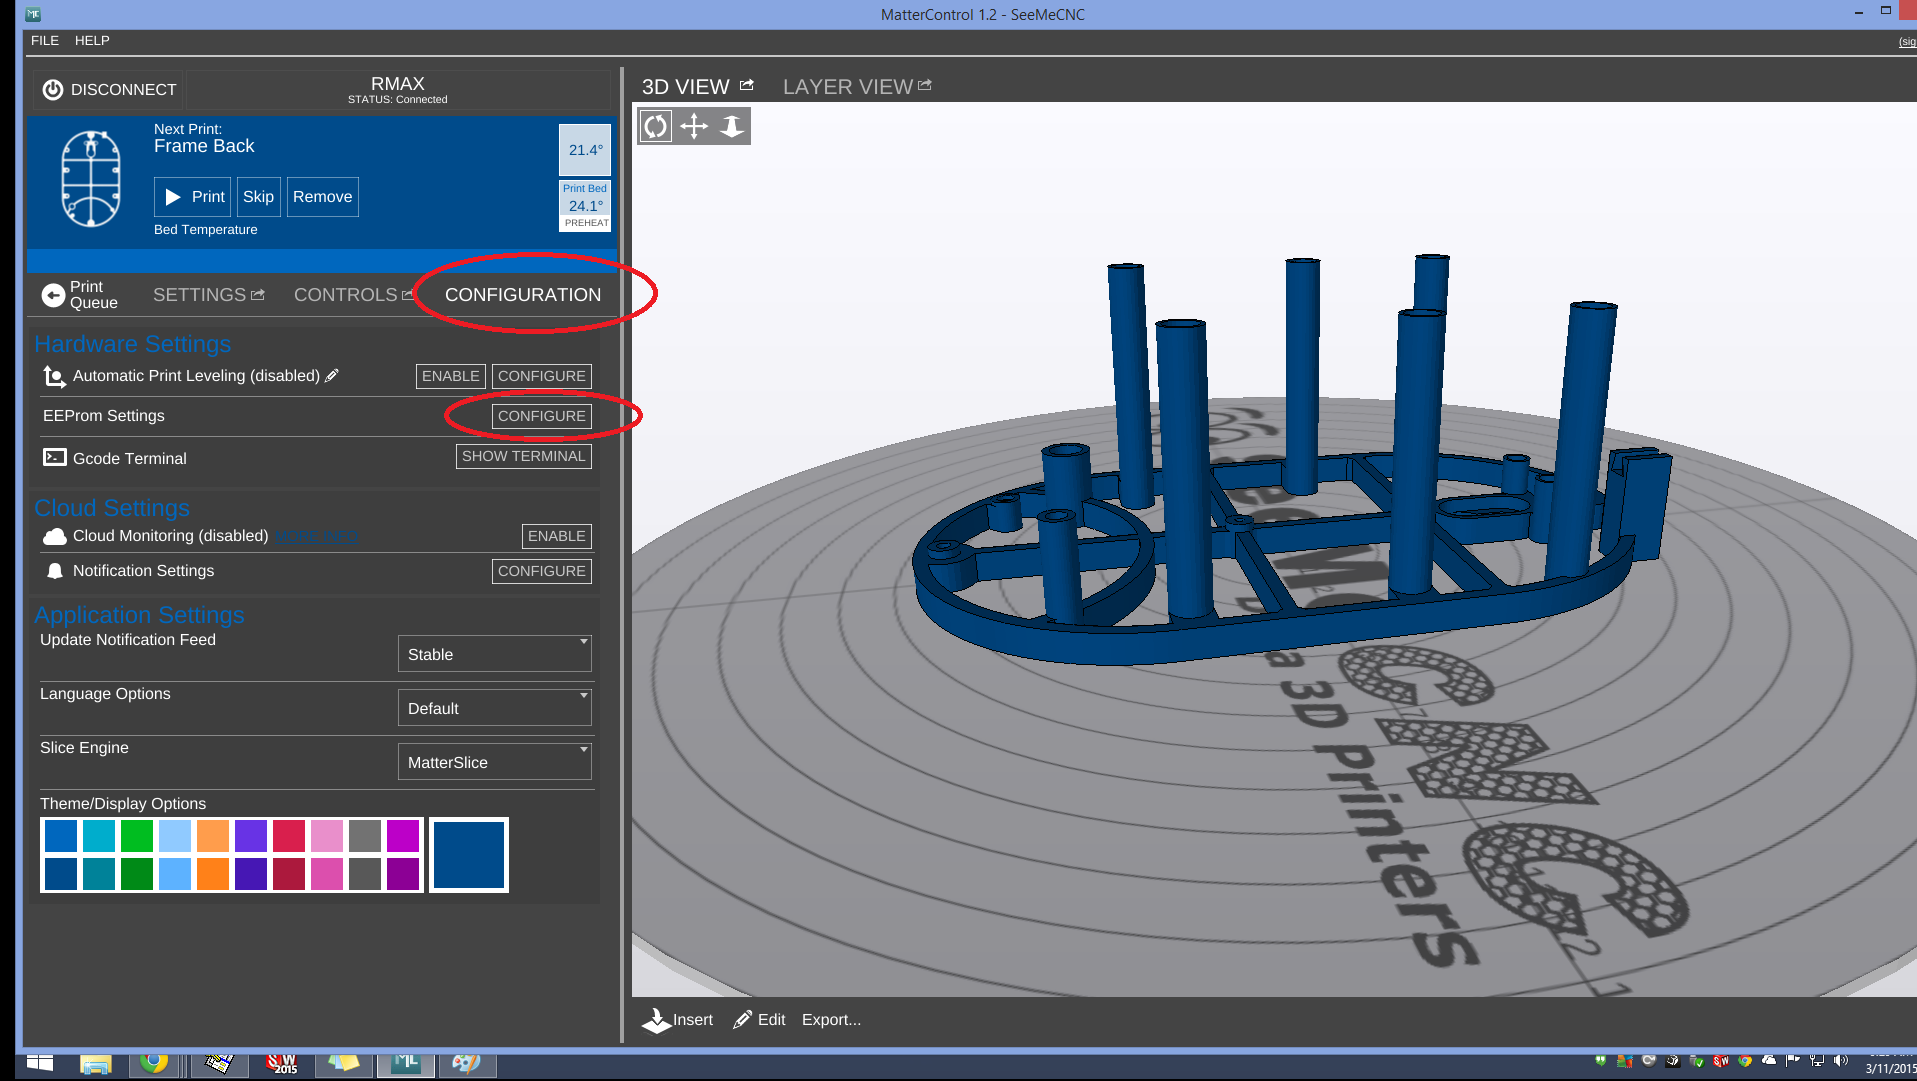Click the pencil icon beside Automatic Print Leveling

(x=332, y=376)
